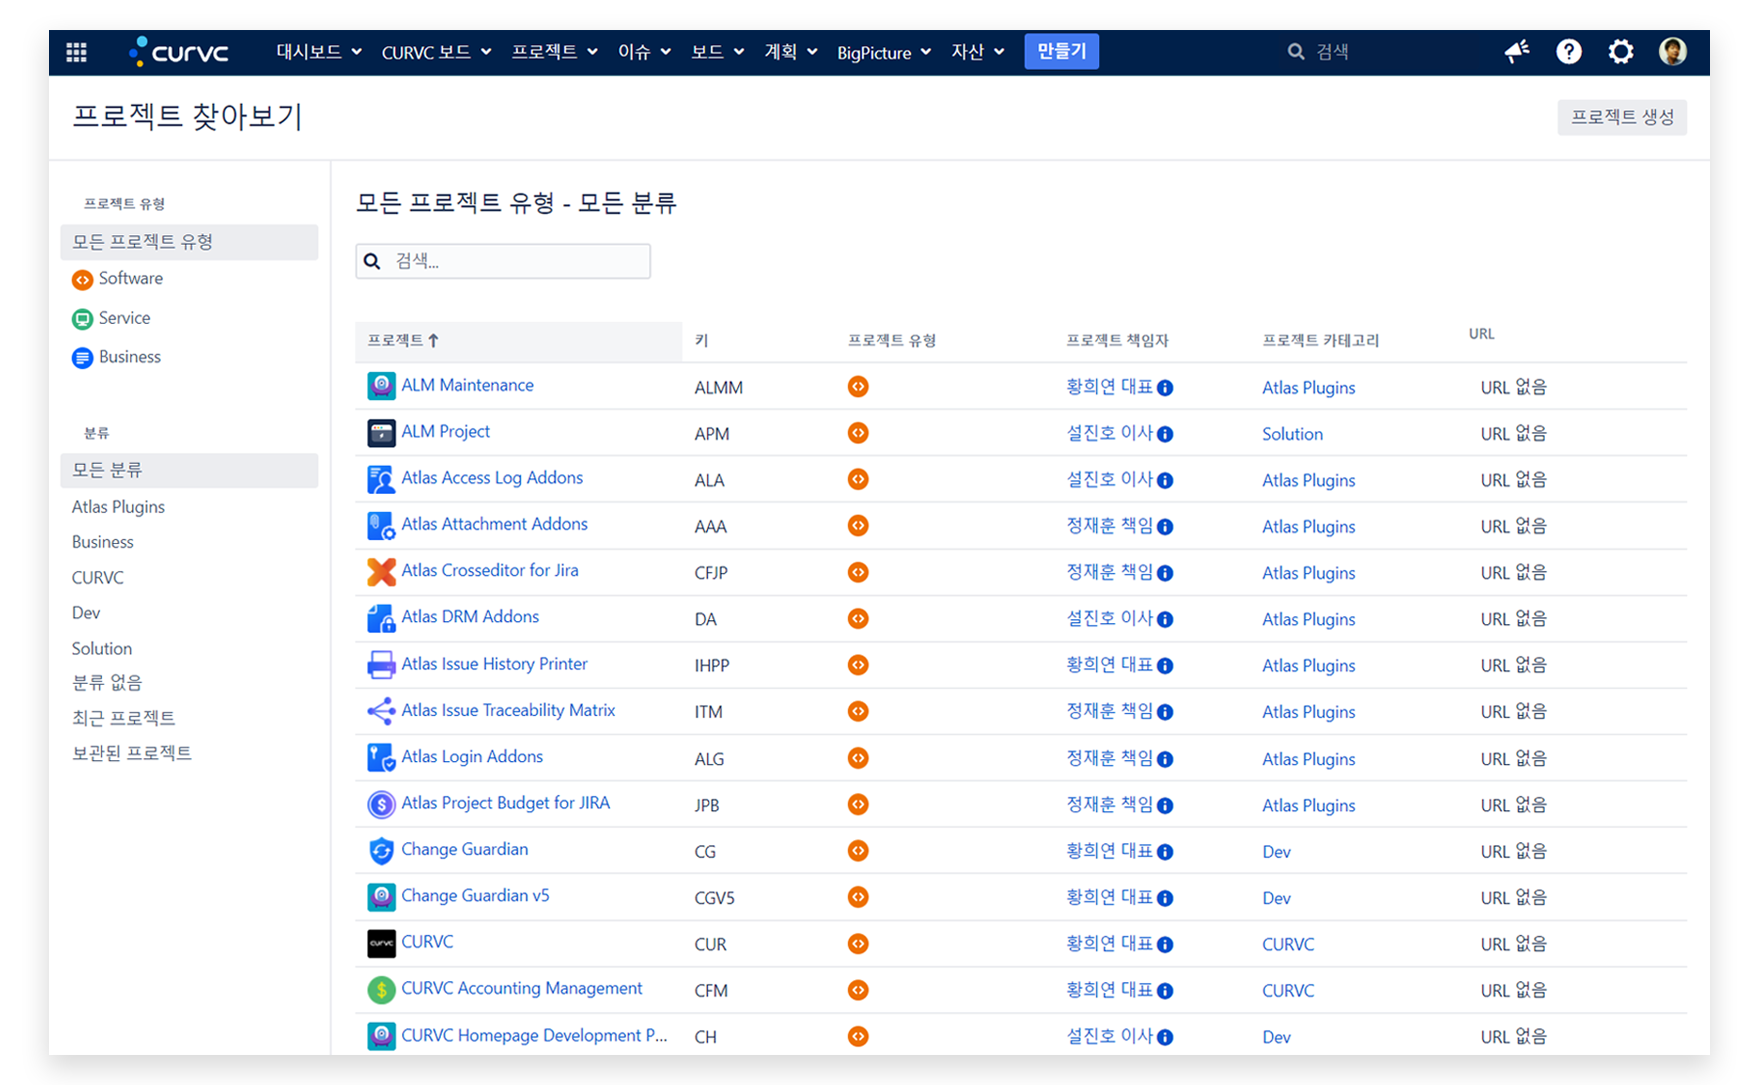The width and height of the screenshot is (1759, 1085).
Task: Open 정재훈 책임 lead link in Atlas Login Addons row
Action: pyautogui.click(x=1109, y=758)
